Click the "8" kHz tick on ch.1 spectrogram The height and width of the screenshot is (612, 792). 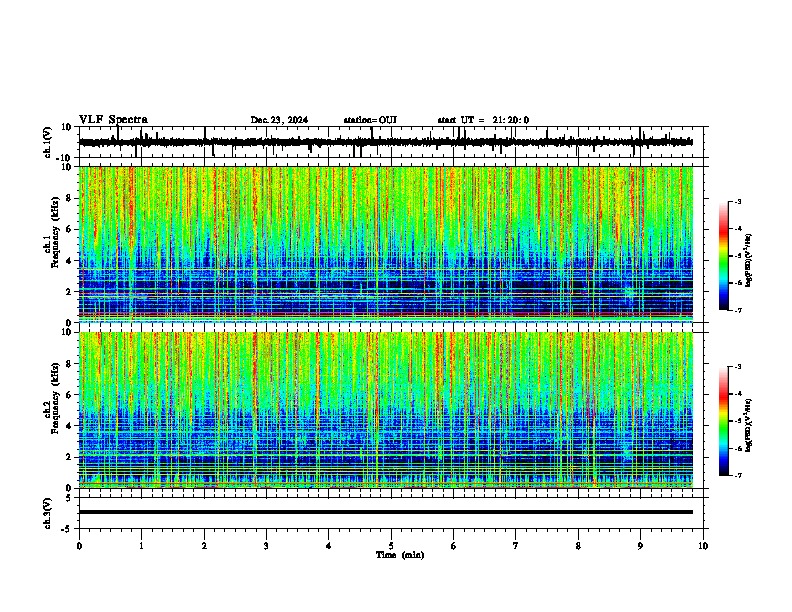pyautogui.click(x=69, y=198)
